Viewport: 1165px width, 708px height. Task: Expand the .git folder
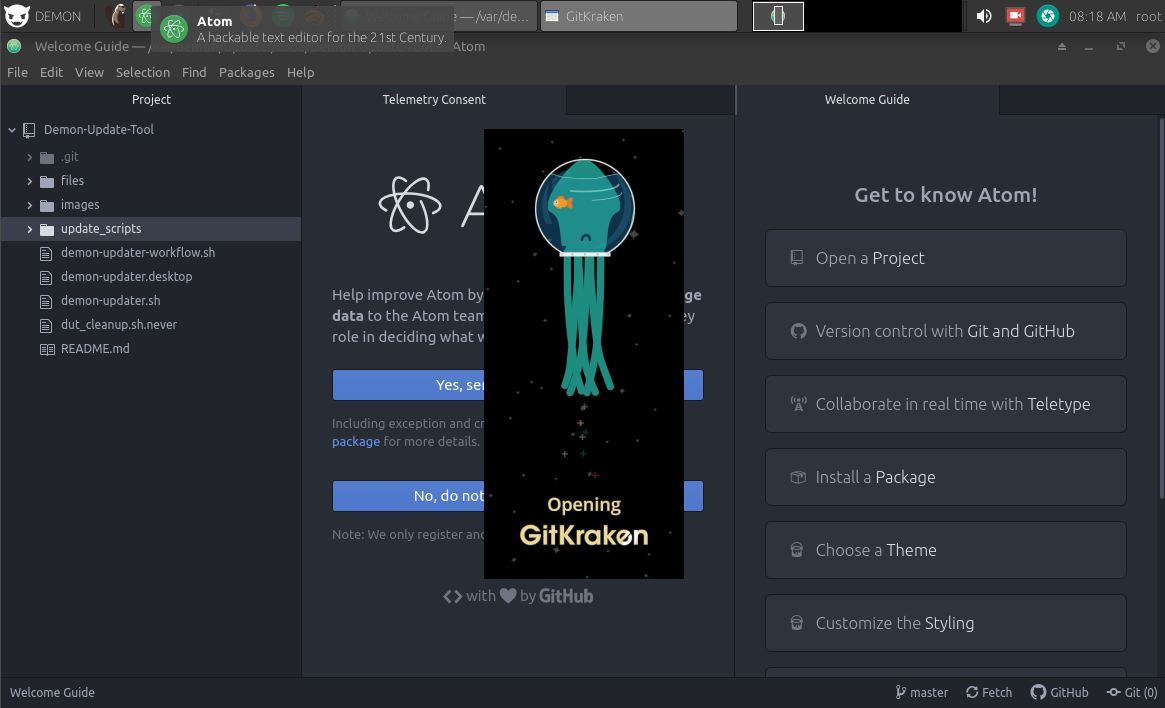pos(30,157)
